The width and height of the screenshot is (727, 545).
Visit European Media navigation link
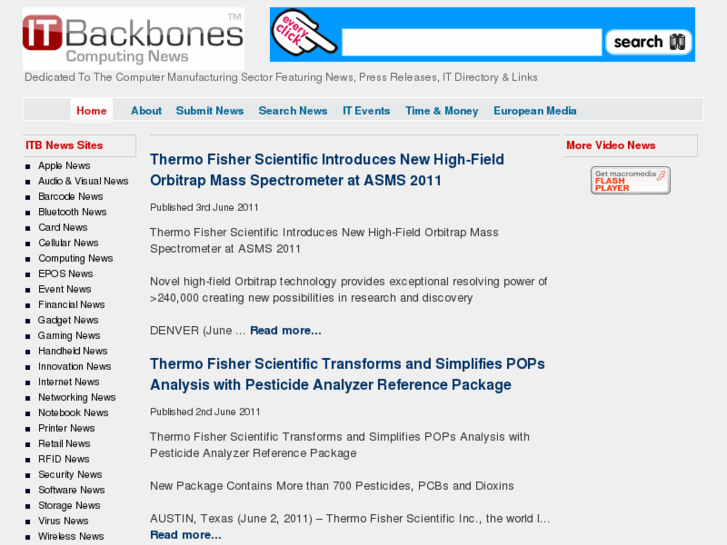pos(535,111)
